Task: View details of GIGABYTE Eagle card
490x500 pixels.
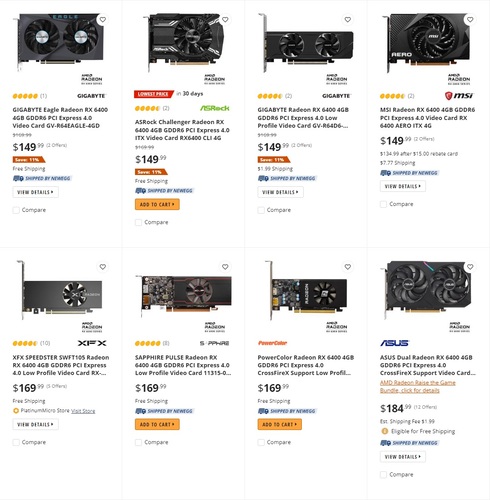Action: coord(36,192)
